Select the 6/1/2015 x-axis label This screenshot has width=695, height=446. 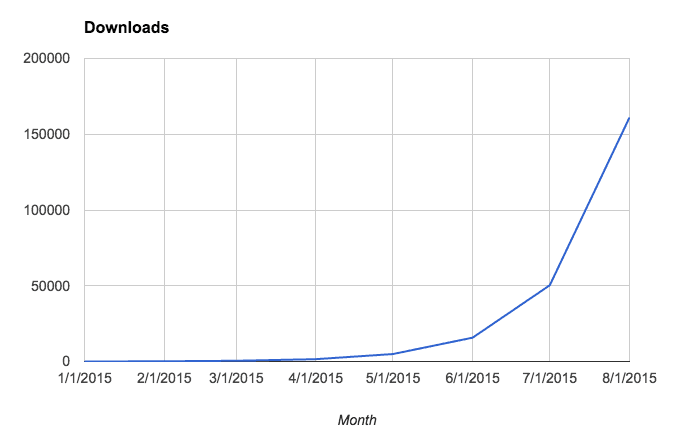[x=471, y=379]
